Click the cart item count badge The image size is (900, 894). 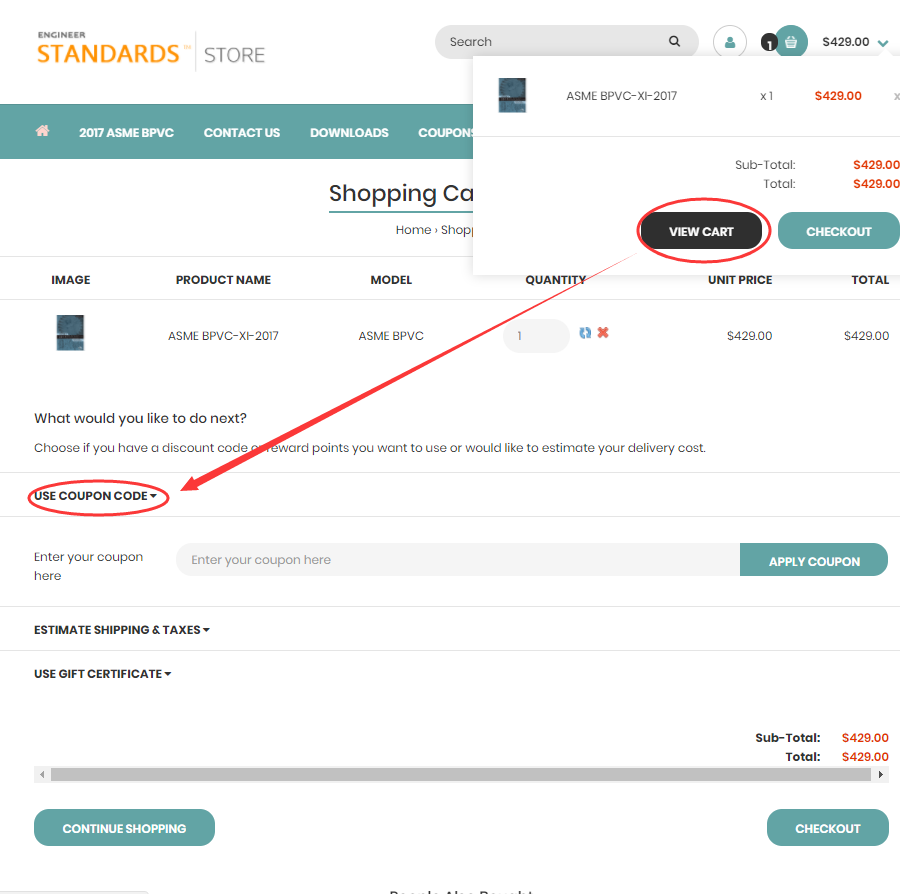pos(769,43)
